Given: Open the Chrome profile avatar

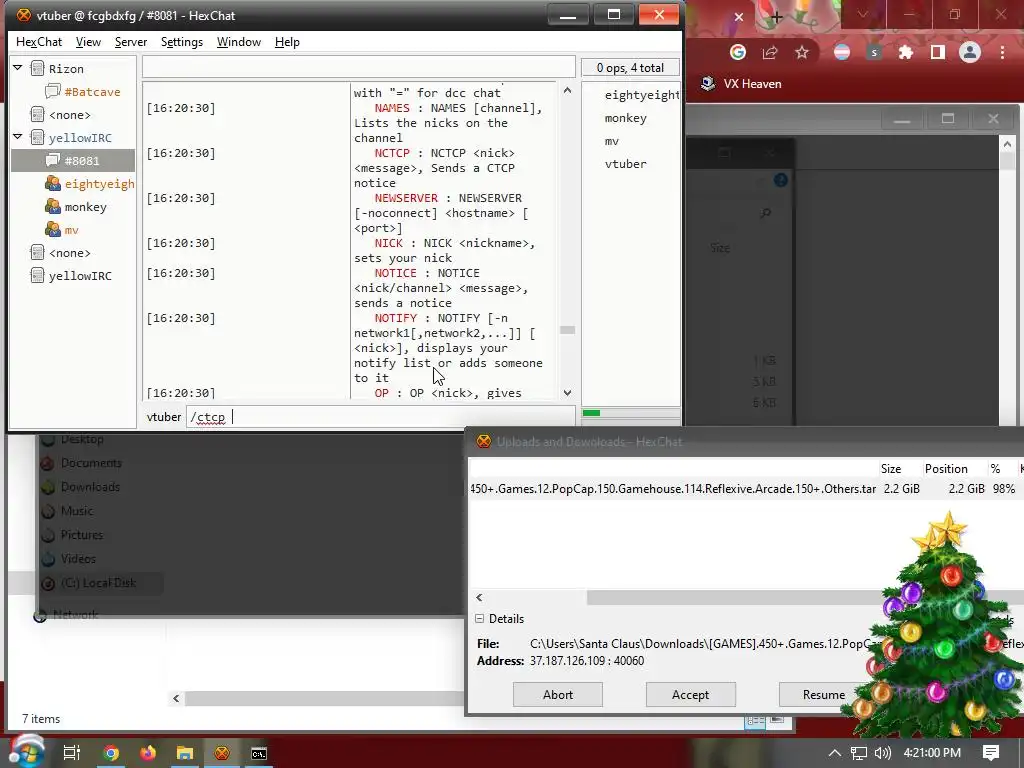Looking at the screenshot, I should (x=970, y=52).
